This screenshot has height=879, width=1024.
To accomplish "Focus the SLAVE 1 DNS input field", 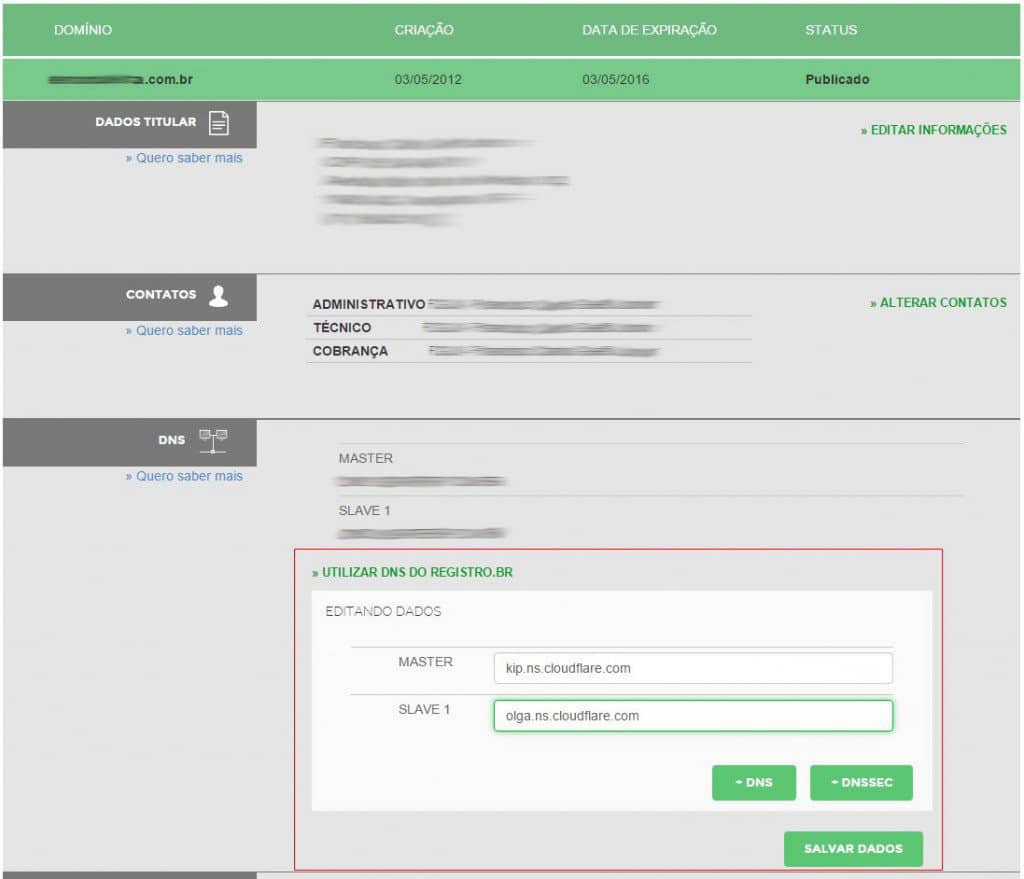I will [x=693, y=716].
